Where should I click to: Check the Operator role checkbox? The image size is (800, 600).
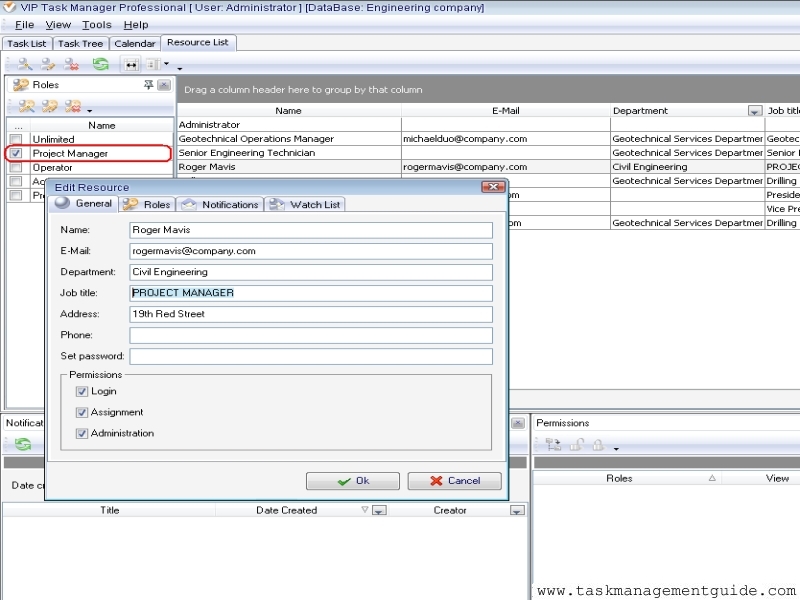coord(16,167)
